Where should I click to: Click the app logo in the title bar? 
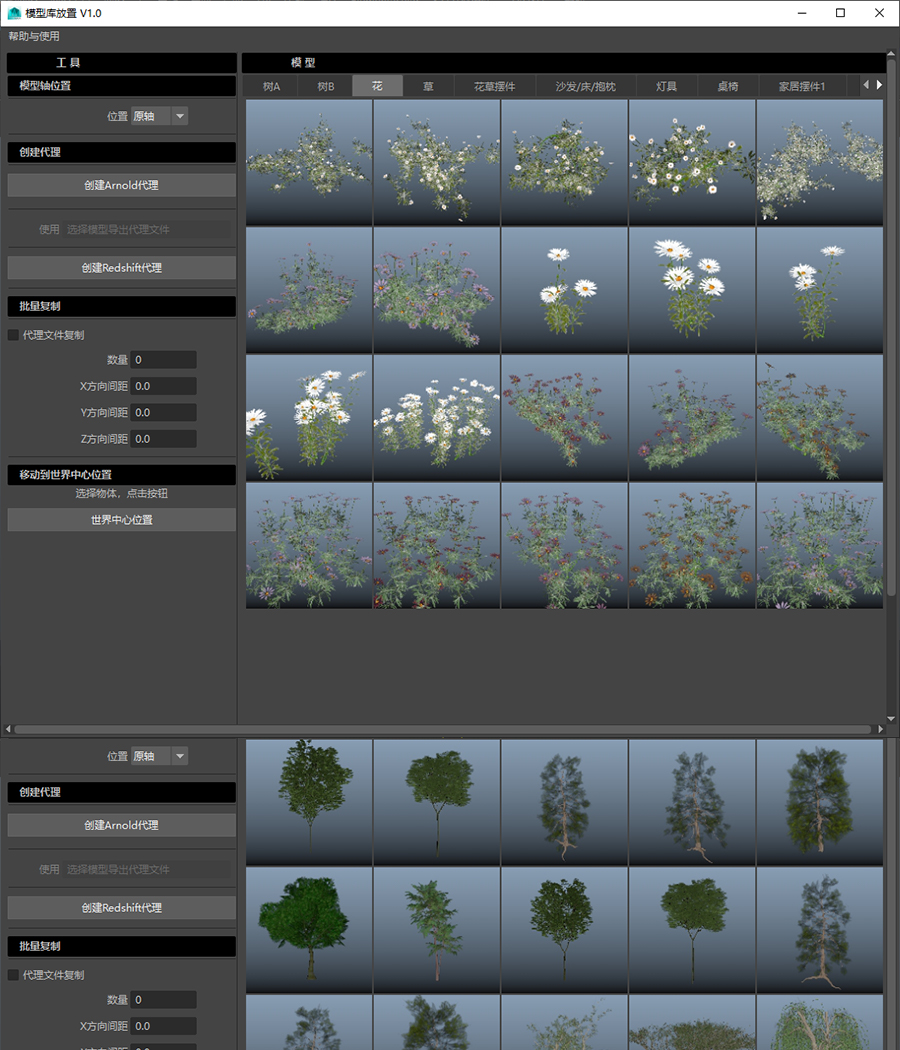14,13
